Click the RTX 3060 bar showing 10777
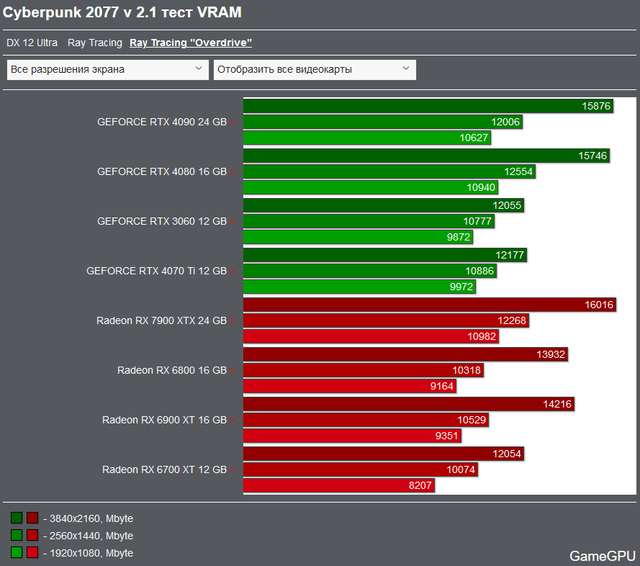 coord(369,222)
